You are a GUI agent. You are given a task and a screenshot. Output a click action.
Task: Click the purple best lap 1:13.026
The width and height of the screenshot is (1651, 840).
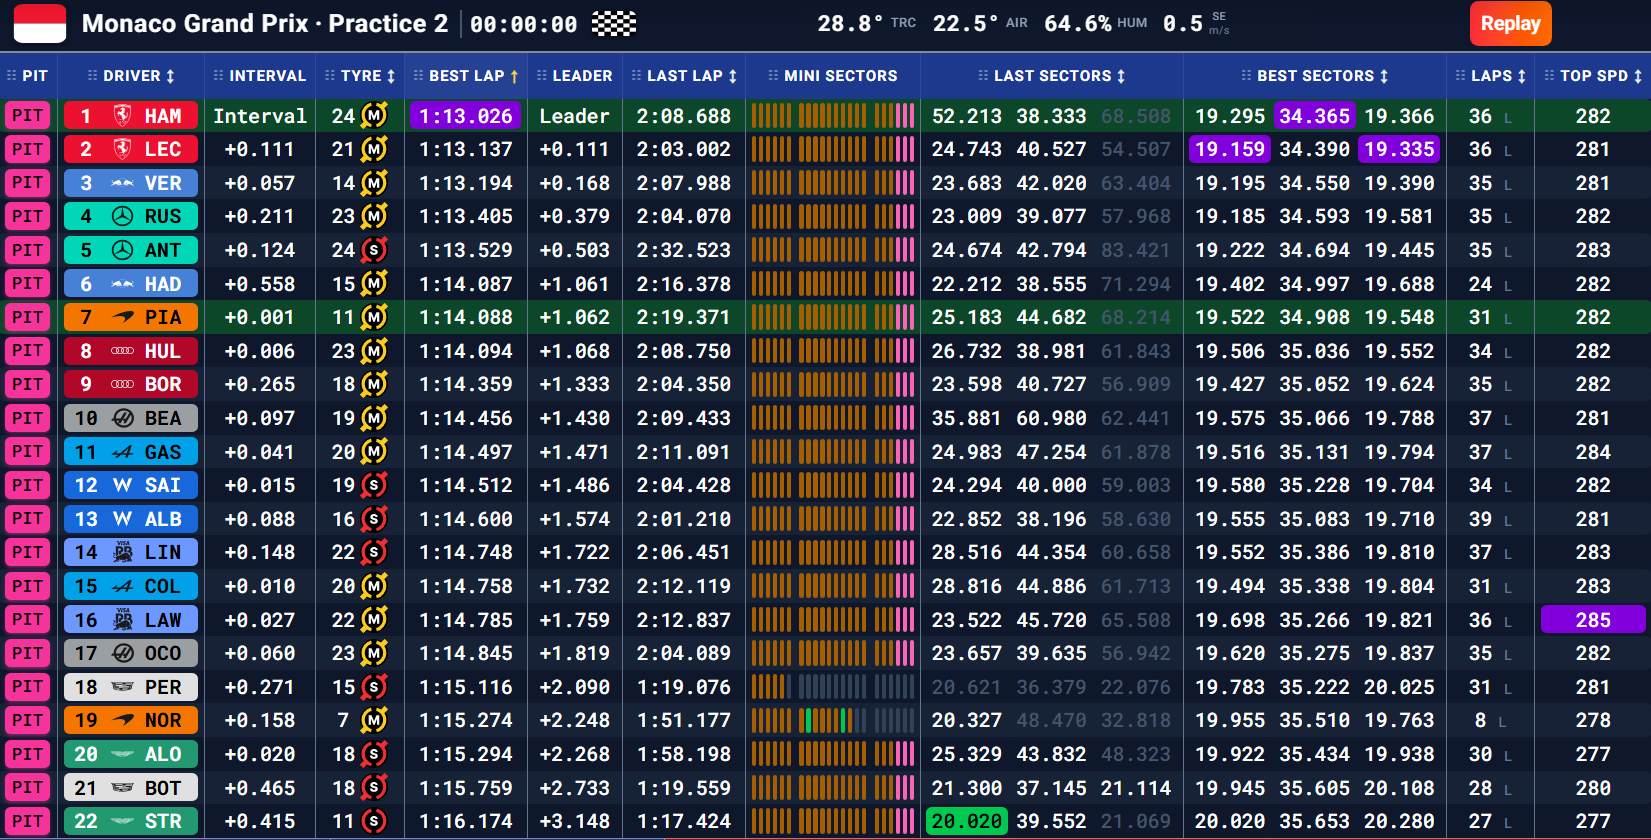[466, 116]
